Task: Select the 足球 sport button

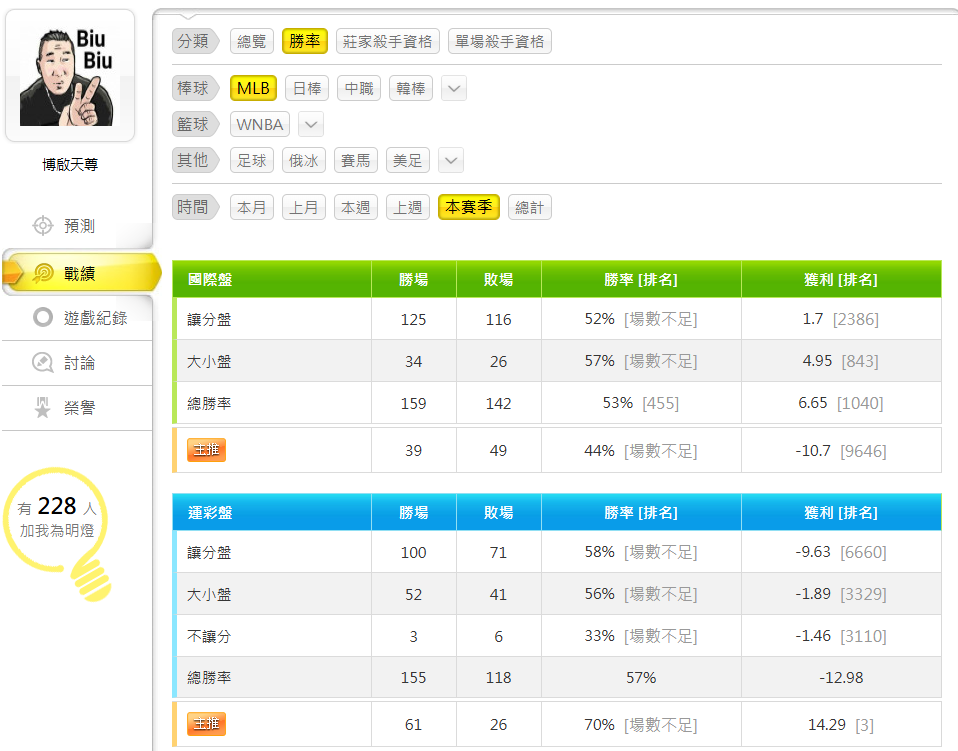Action: (x=252, y=160)
